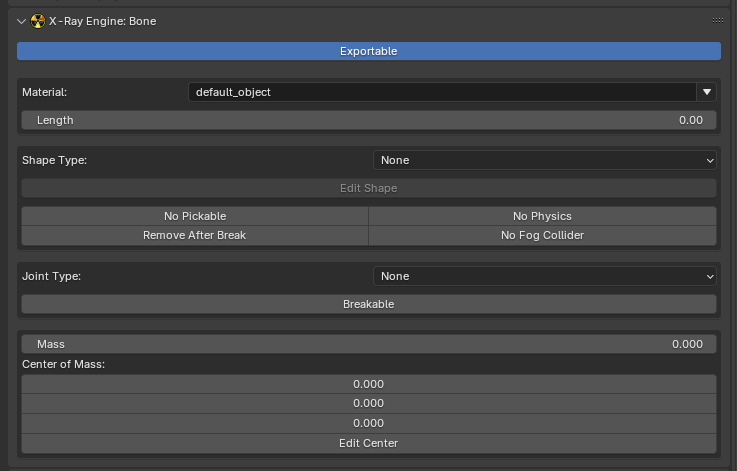Enable Remove After Break flag
Viewport: 737px width, 471px height.
click(195, 235)
